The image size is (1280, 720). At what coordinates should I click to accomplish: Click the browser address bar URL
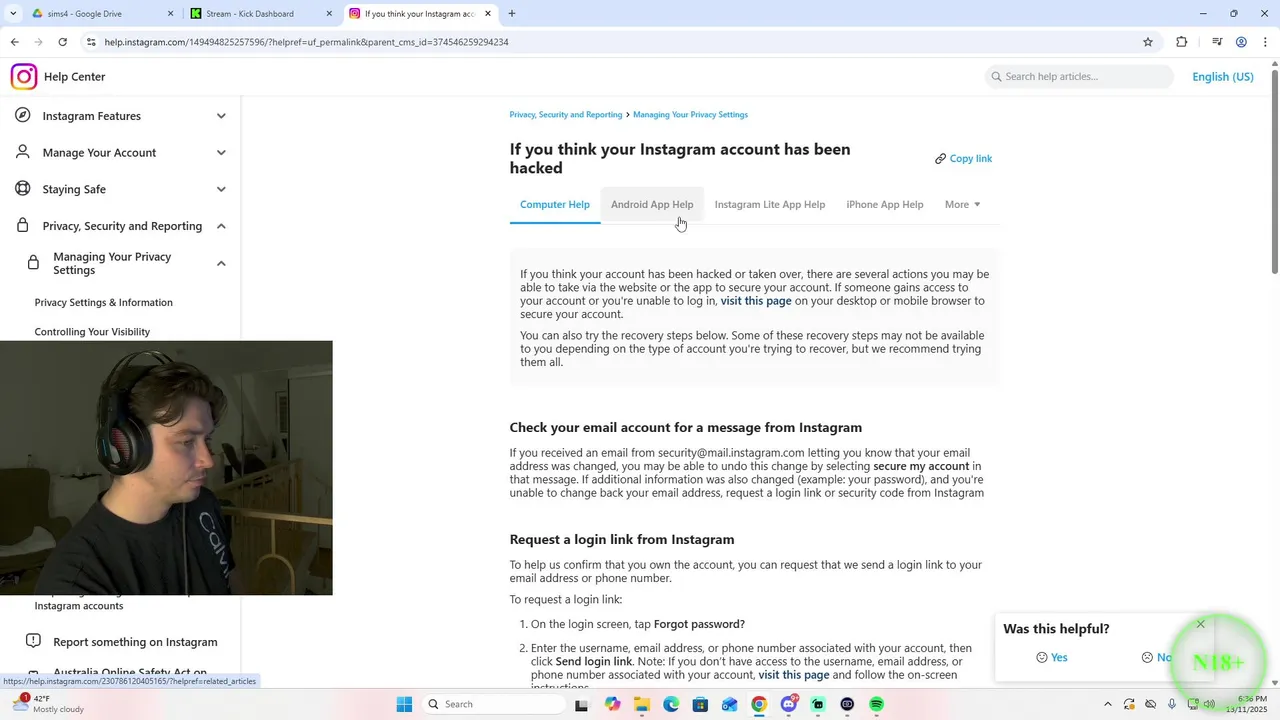[307, 42]
